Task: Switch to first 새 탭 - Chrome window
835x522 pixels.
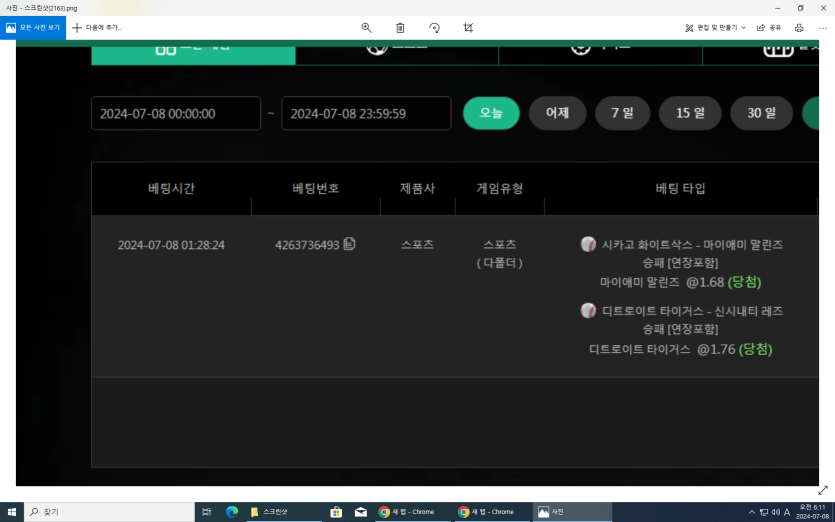Action: point(413,512)
